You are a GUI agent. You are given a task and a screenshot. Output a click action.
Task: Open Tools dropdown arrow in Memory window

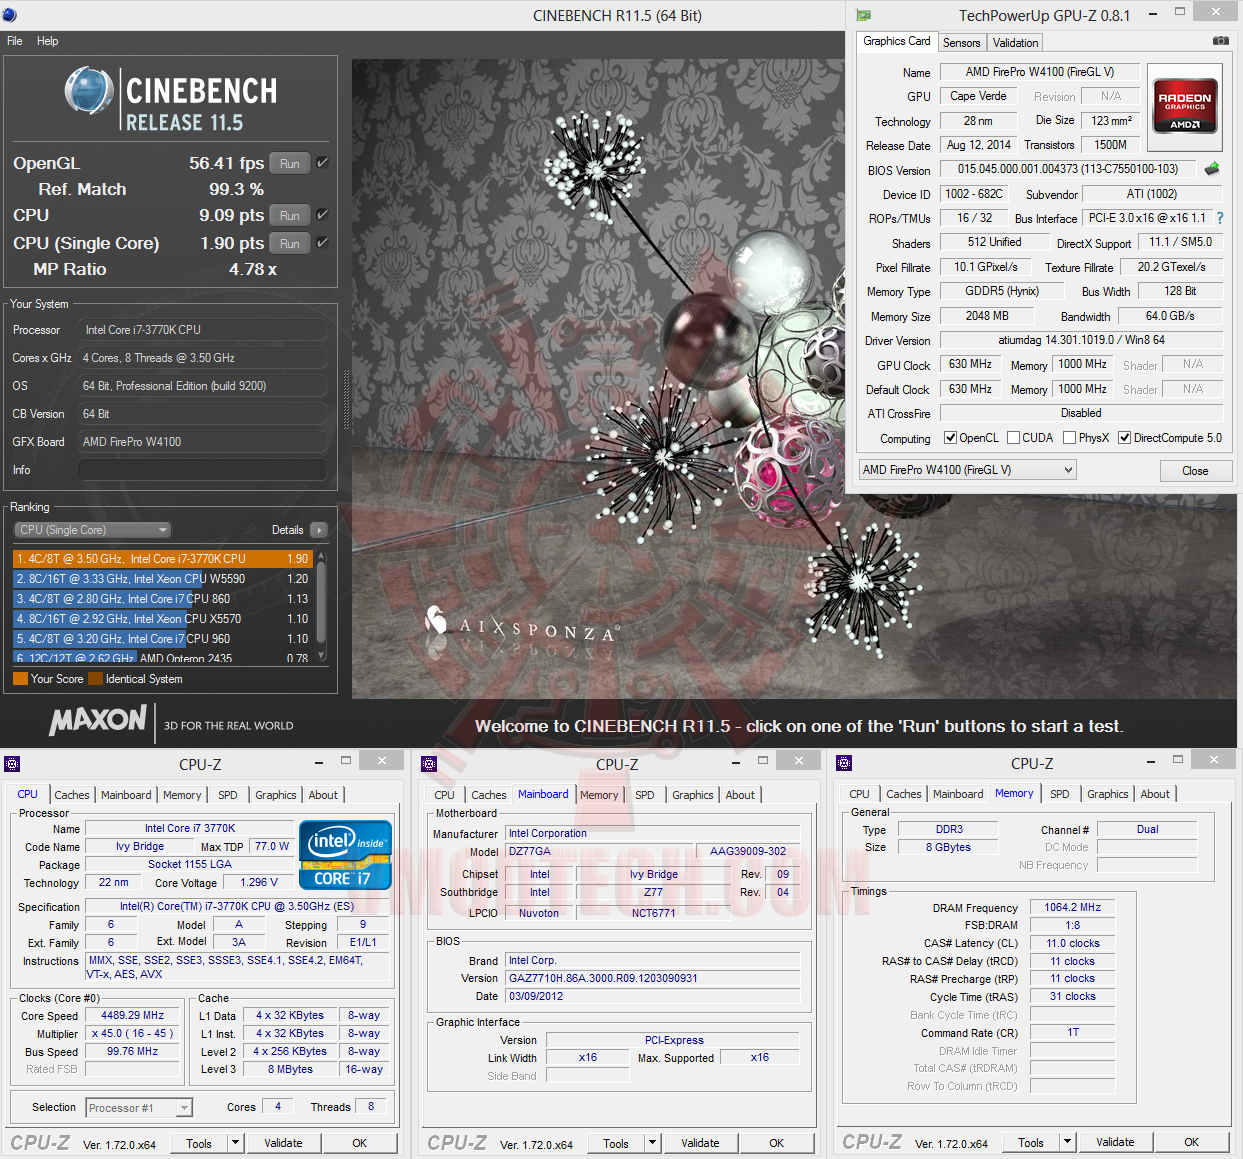(x=1067, y=1142)
